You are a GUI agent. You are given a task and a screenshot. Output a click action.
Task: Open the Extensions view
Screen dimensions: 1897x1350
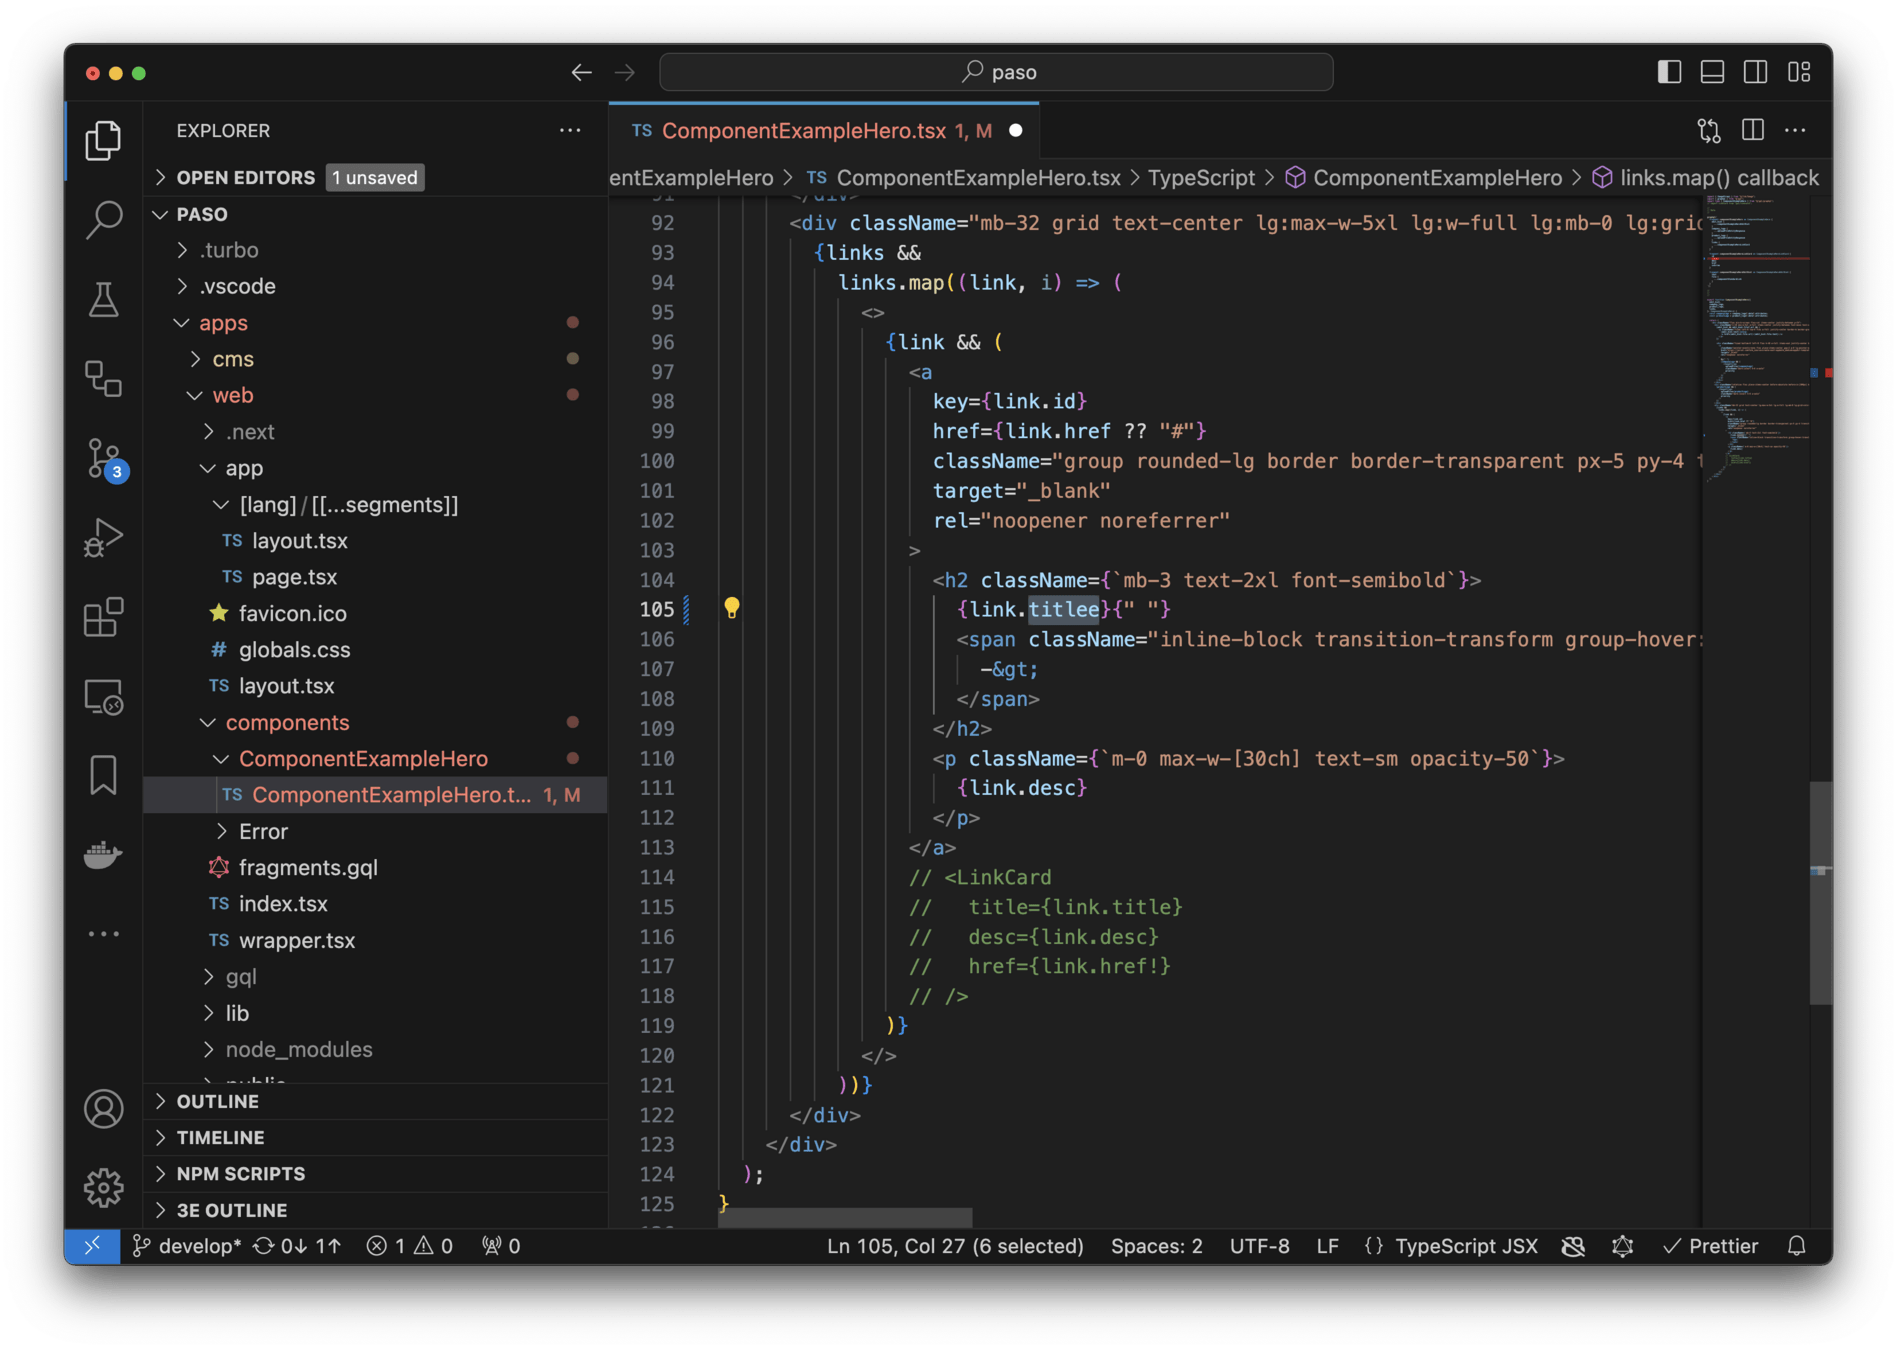click(104, 617)
